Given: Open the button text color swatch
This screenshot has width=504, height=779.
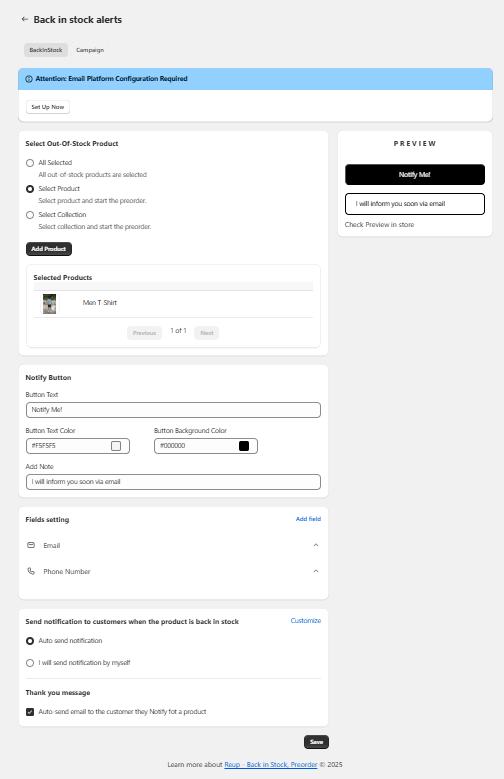Looking at the screenshot, I should tap(116, 446).
